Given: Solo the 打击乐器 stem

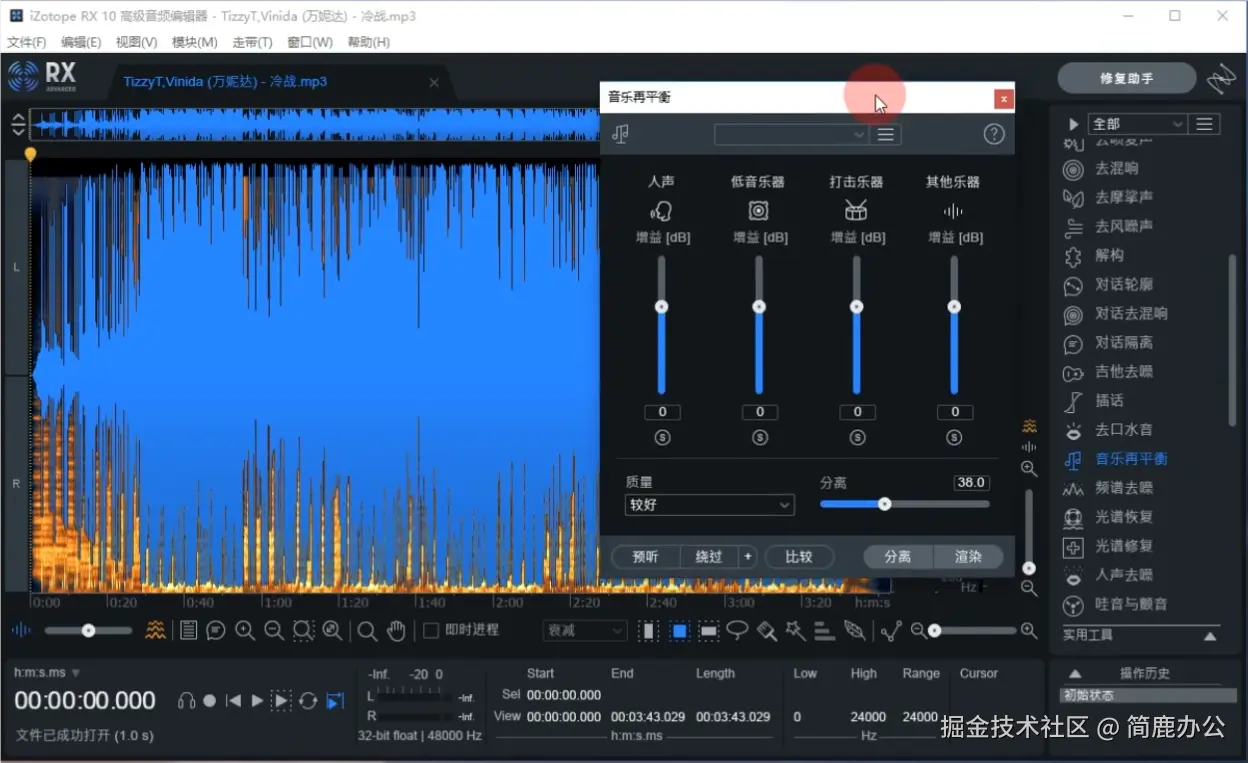Looking at the screenshot, I should point(856,437).
